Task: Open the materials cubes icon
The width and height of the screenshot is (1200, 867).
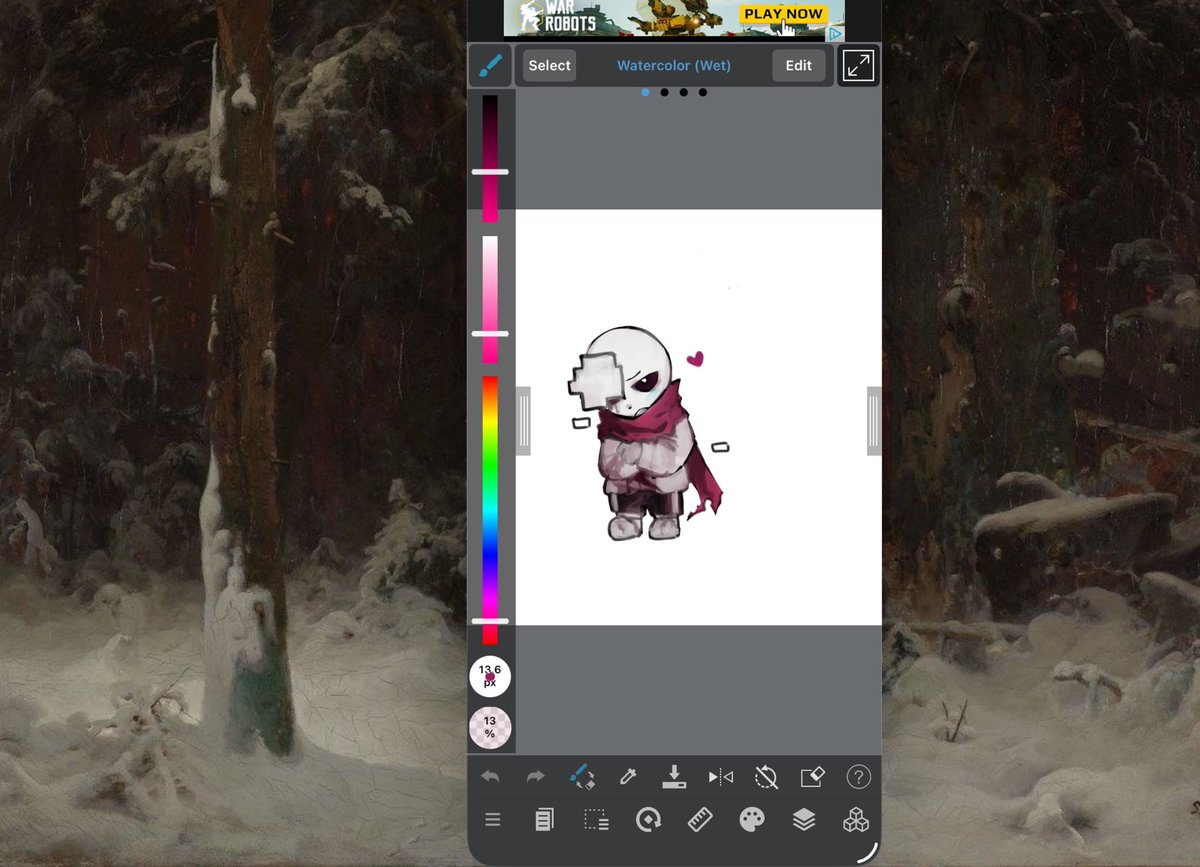Action: click(x=856, y=820)
